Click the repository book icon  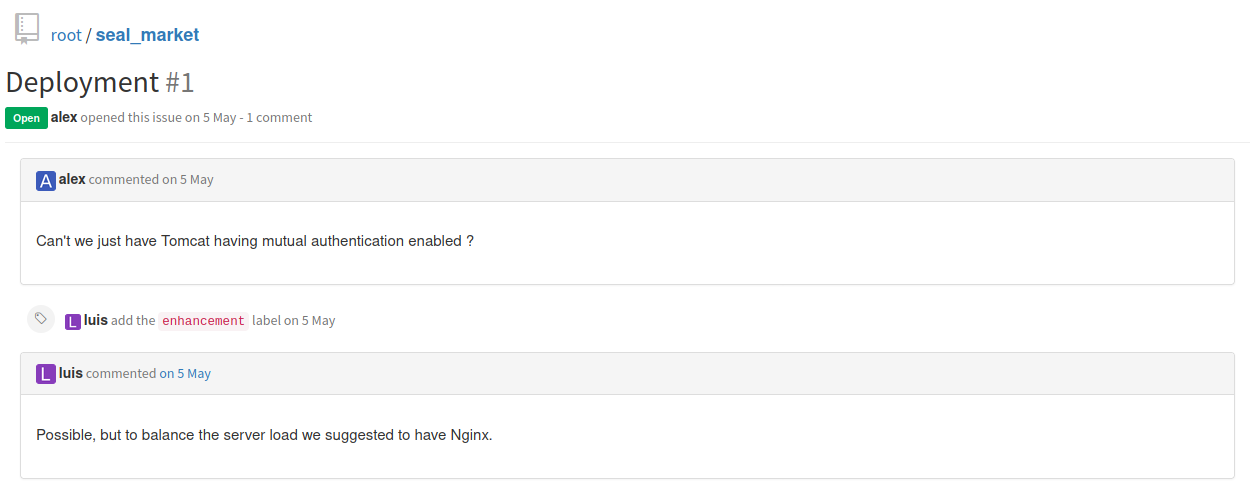[27, 29]
